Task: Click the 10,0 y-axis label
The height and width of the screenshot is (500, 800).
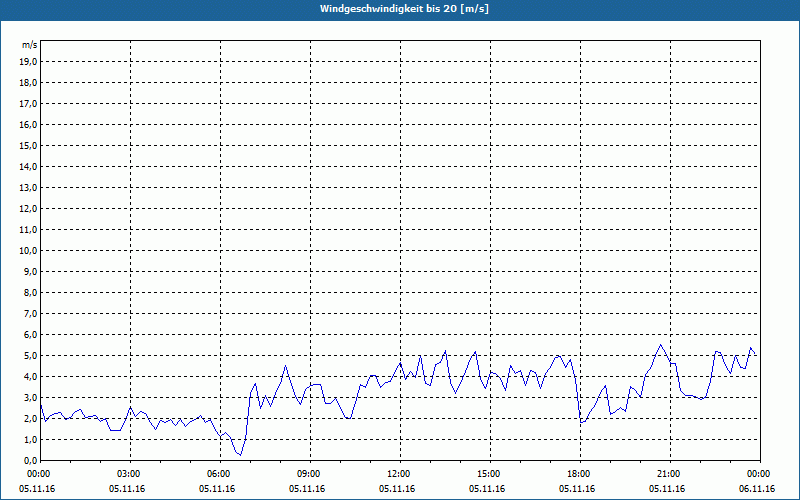Action: point(28,251)
